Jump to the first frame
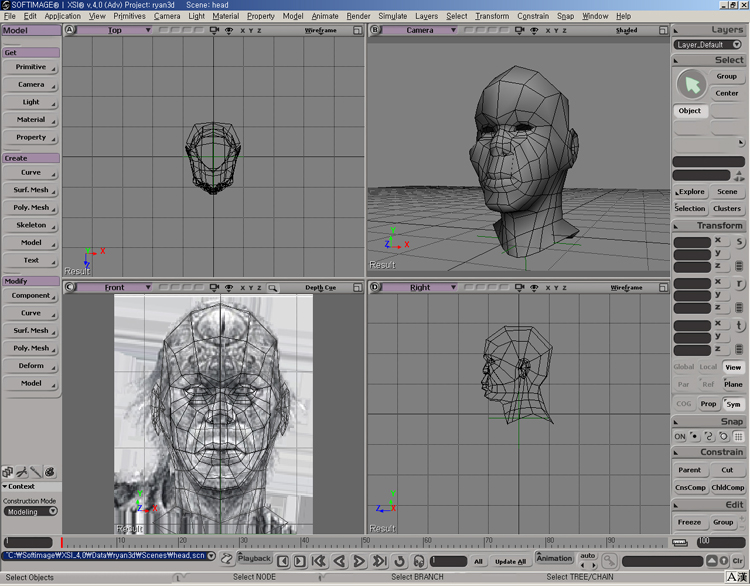 pos(318,561)
